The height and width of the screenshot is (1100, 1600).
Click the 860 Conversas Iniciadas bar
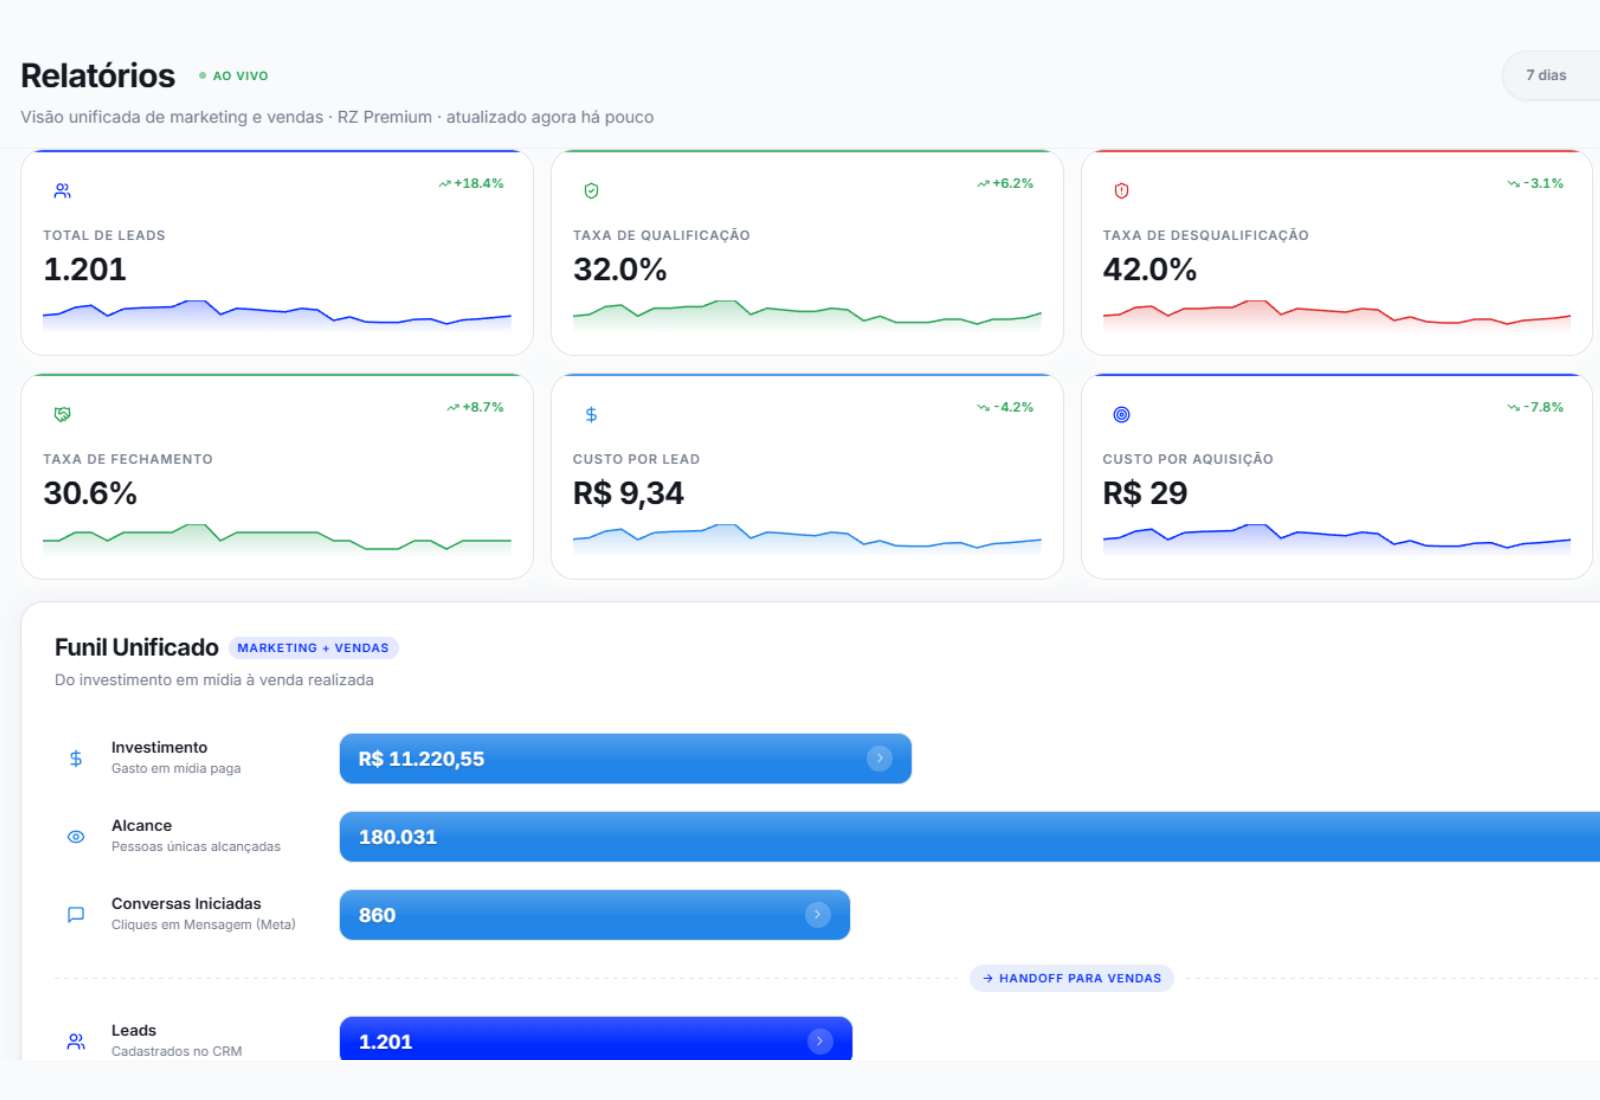595,914
